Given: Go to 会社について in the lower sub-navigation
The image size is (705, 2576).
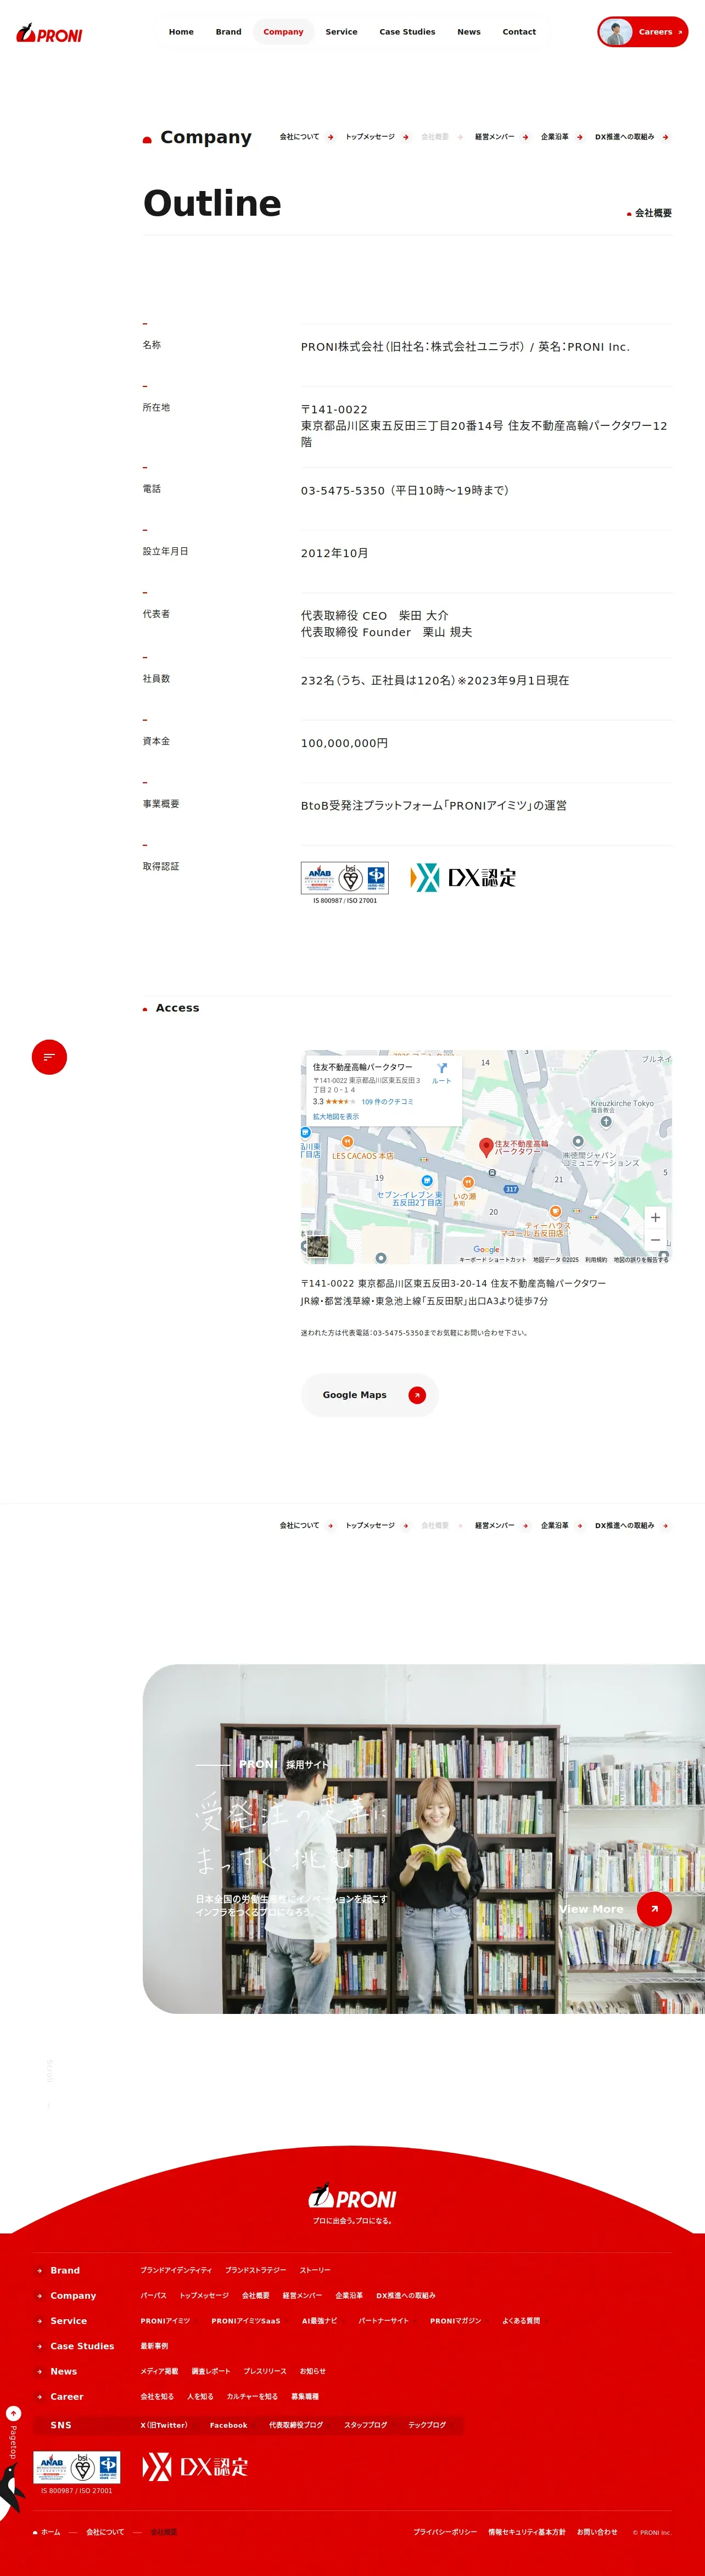Looking at the screenshot, I should point(307,1526).
